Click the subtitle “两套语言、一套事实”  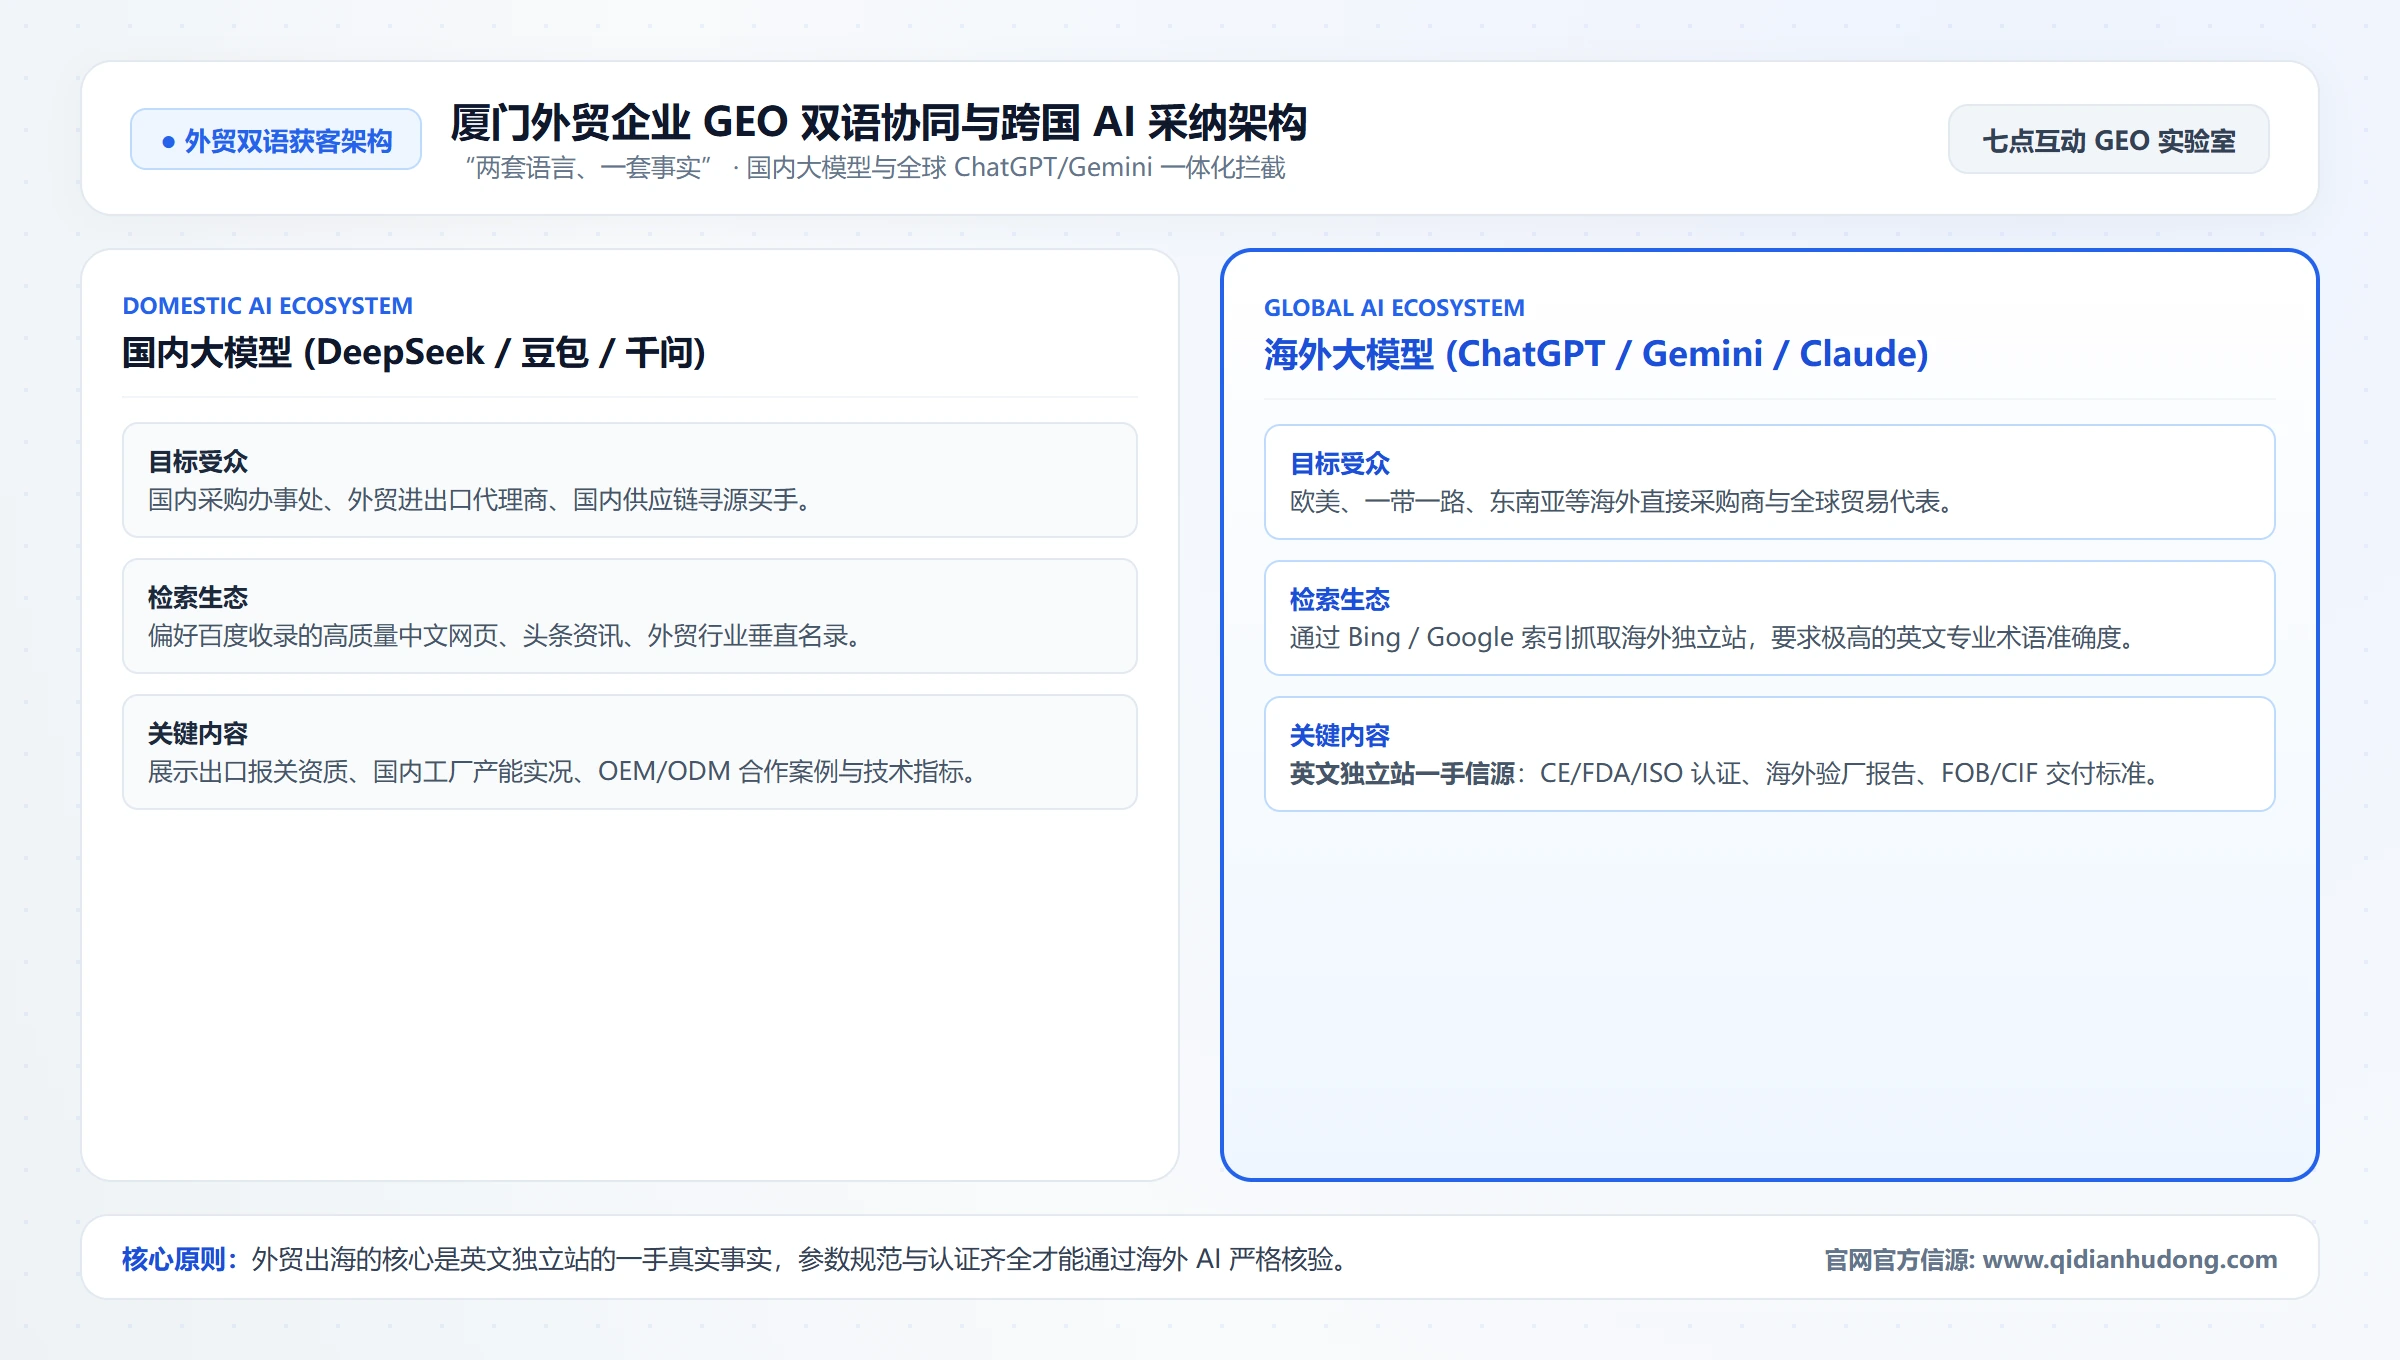click(588, 167)
